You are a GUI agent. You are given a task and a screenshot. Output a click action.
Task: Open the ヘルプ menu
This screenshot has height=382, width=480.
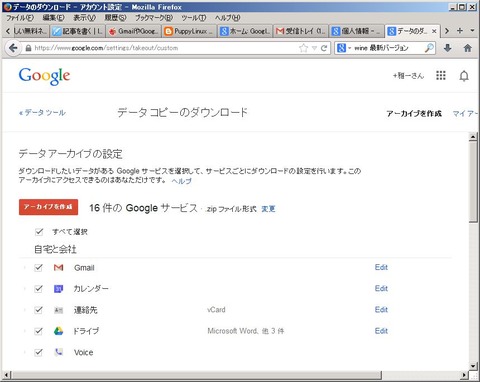tap(227, 17)
